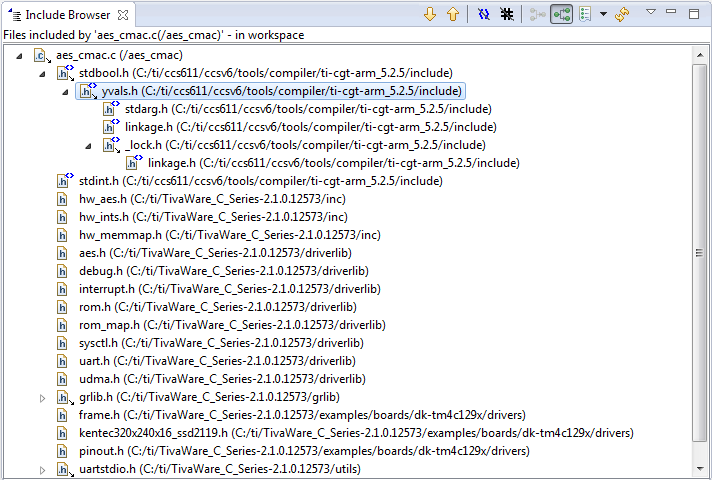The image size is (712, 480).
Task: Click the rom.h file icon
Action: pos(62,307)
